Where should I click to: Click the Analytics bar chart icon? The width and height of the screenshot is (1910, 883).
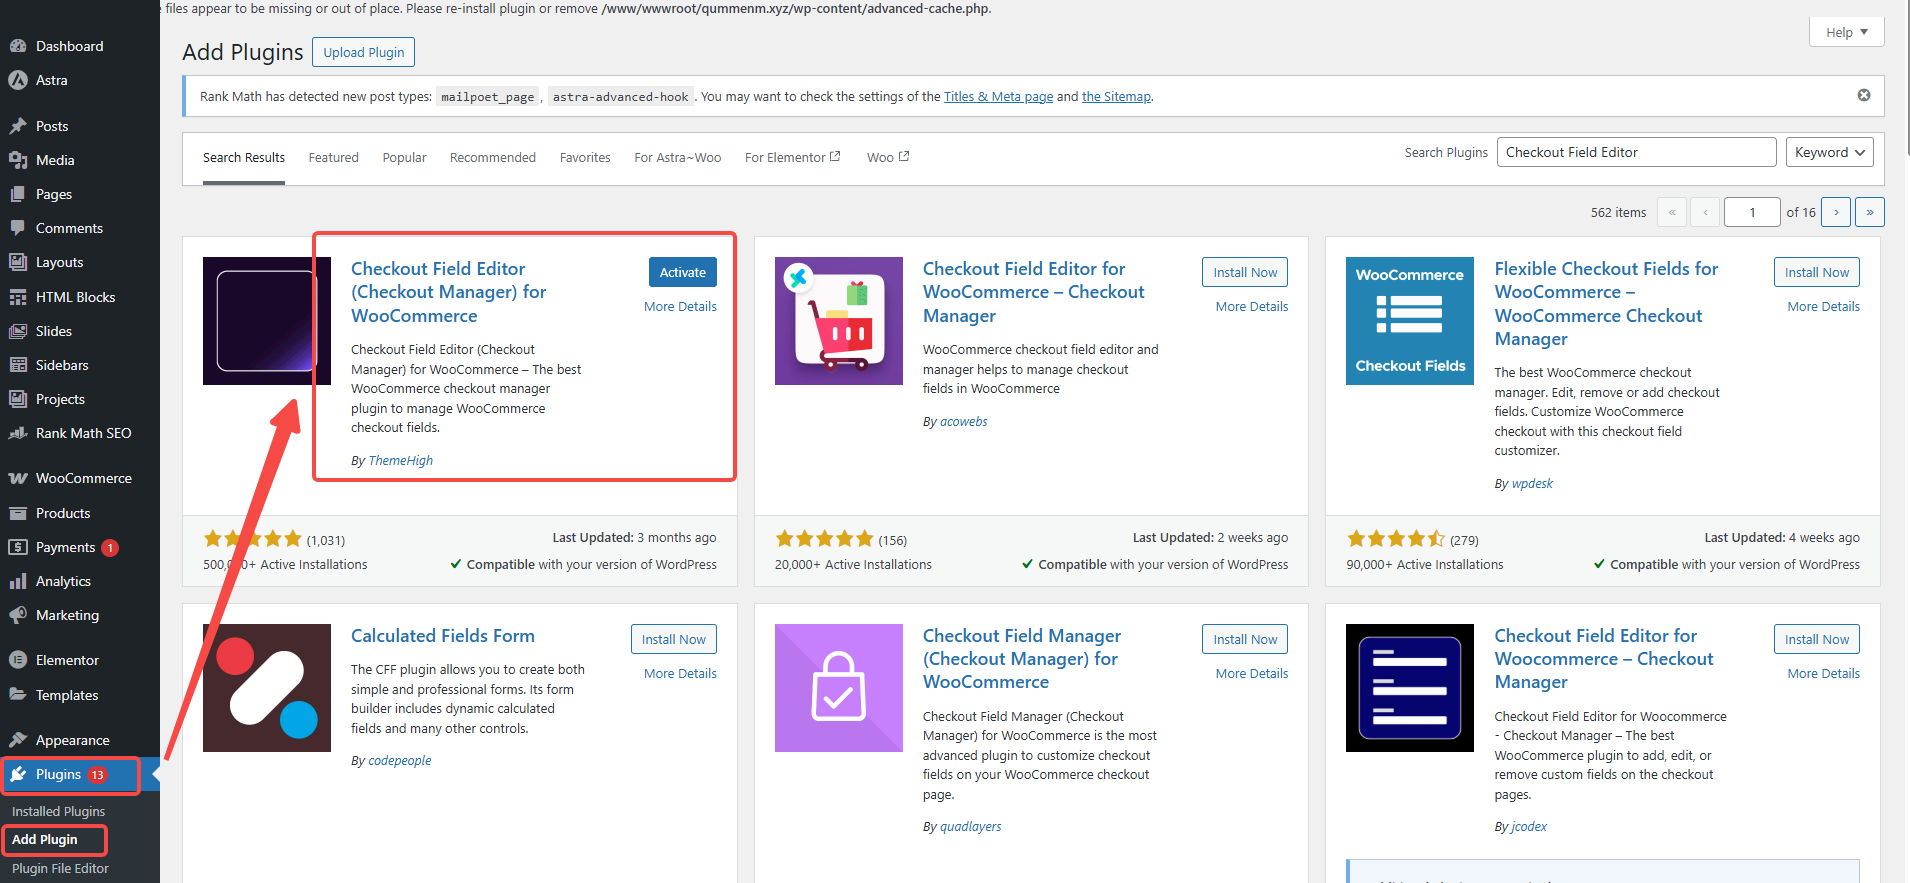tap(18, 581)
